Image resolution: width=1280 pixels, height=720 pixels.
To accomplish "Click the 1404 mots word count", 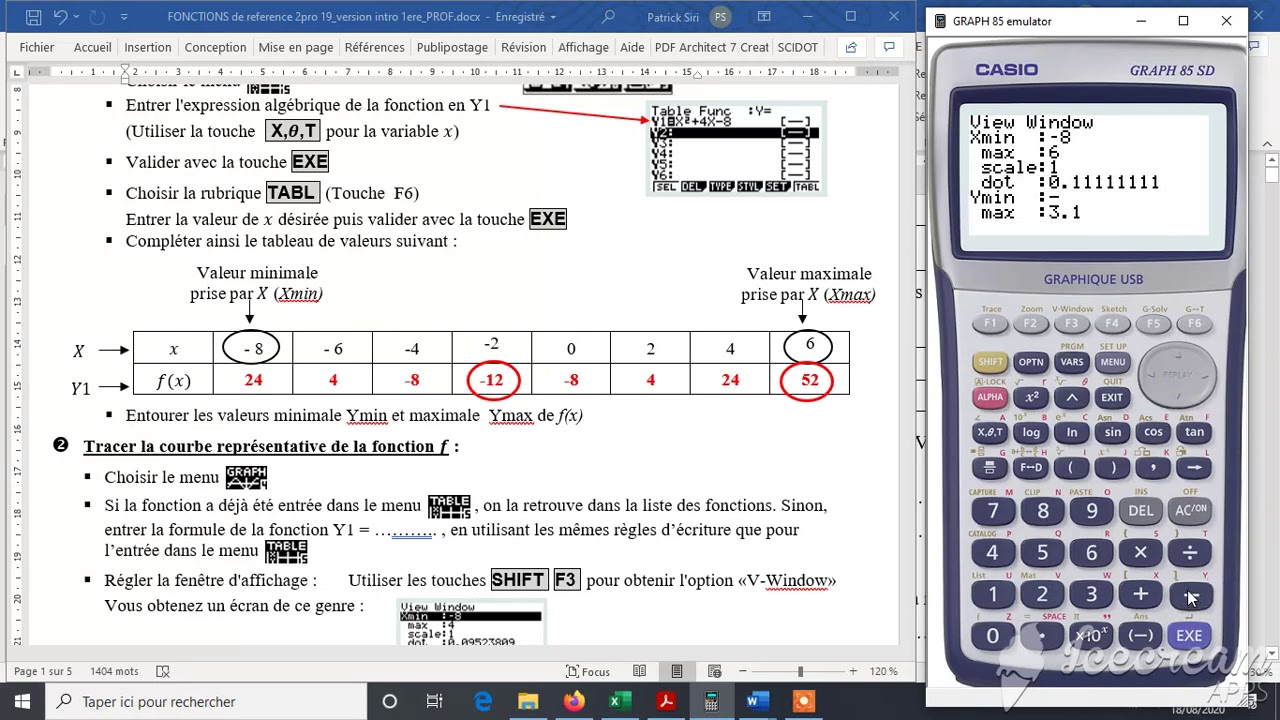I will 114,671.
